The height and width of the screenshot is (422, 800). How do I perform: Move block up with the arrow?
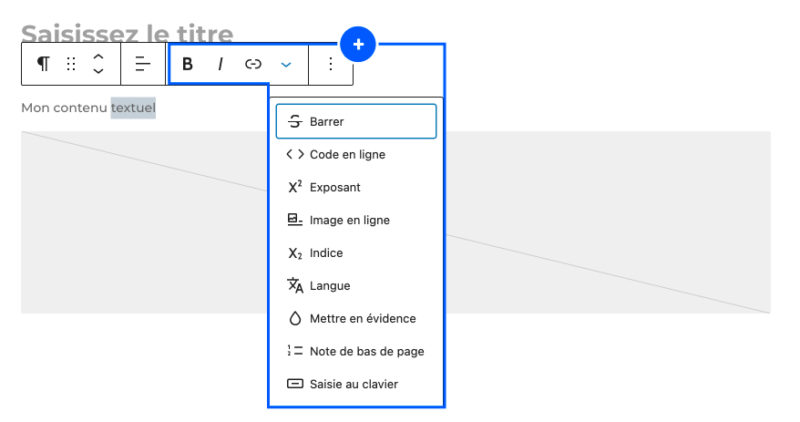pos(98,57)
